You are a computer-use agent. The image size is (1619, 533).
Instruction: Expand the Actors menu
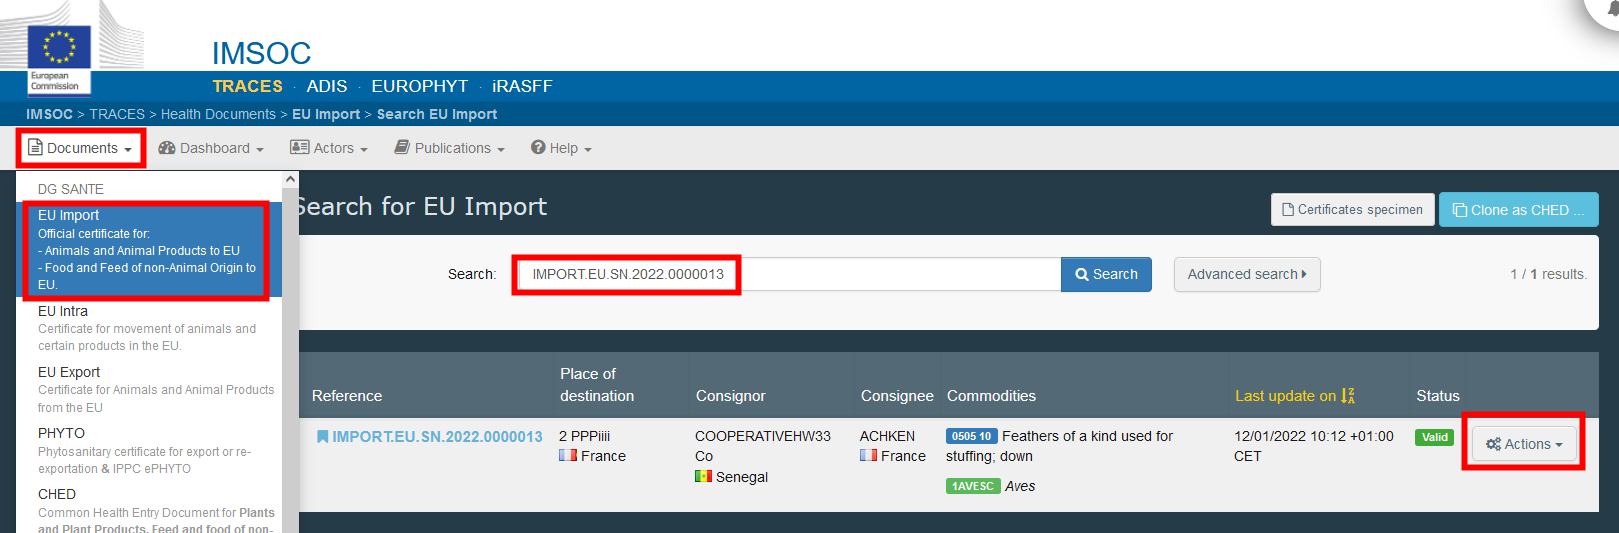[329, 148]
